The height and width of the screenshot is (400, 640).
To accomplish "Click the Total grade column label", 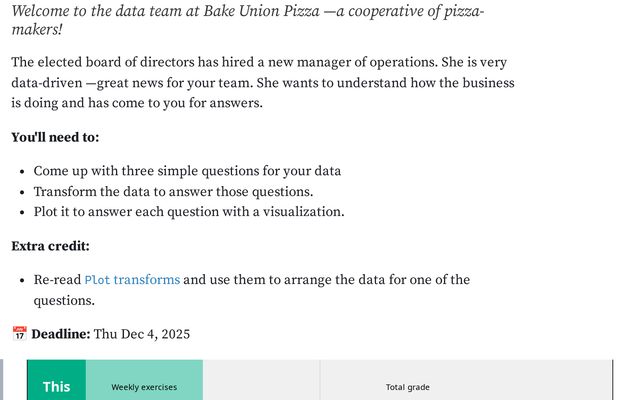I will click(x=408, y=387).
